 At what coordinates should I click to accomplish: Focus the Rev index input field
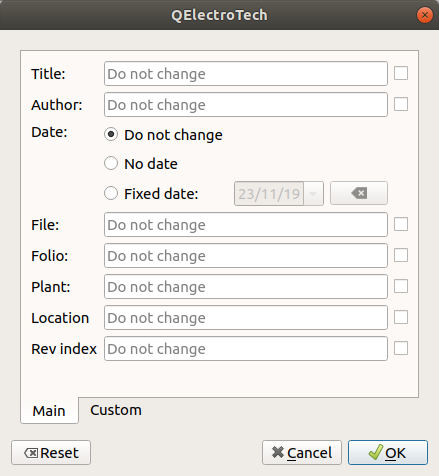pos(246,349)
